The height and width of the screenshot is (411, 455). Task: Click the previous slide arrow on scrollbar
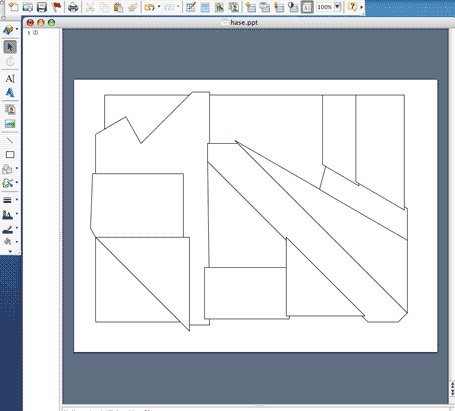coord(452,385)
